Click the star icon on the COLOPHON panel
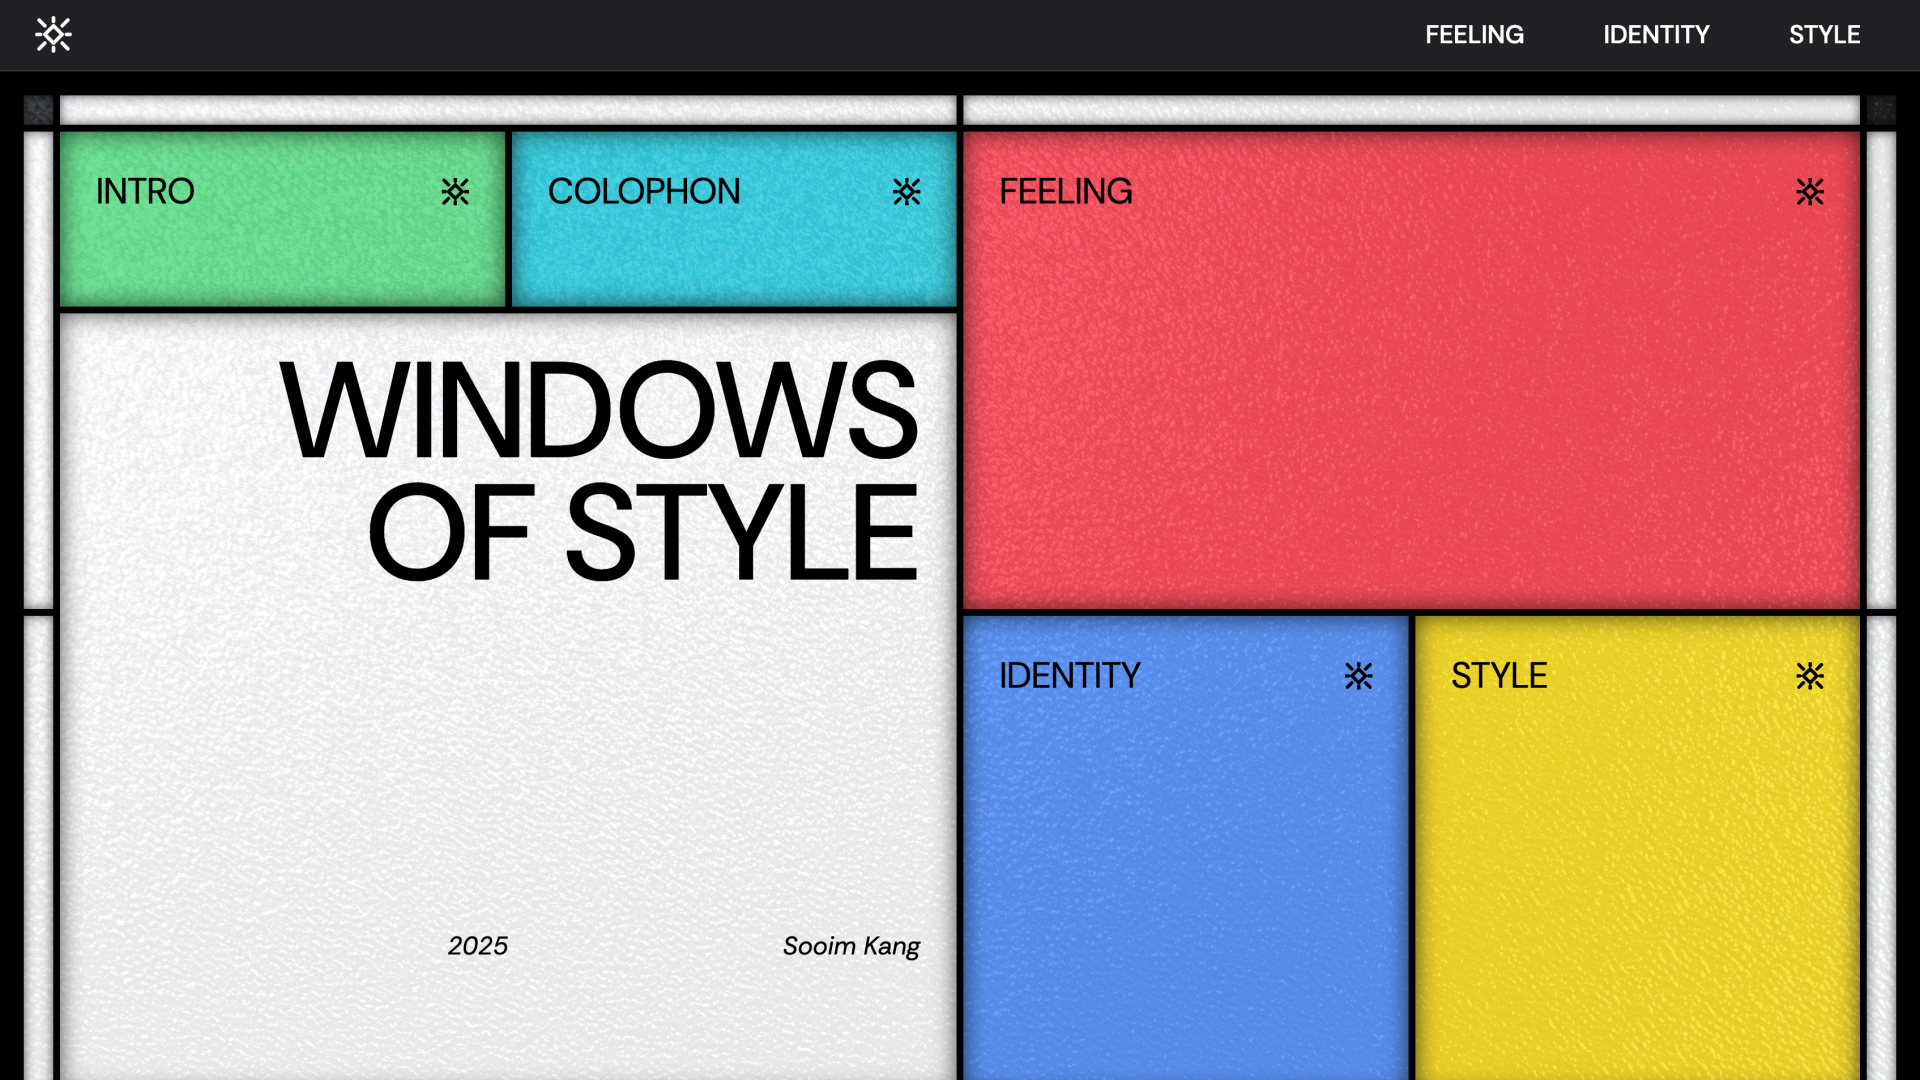 point(907,192)
